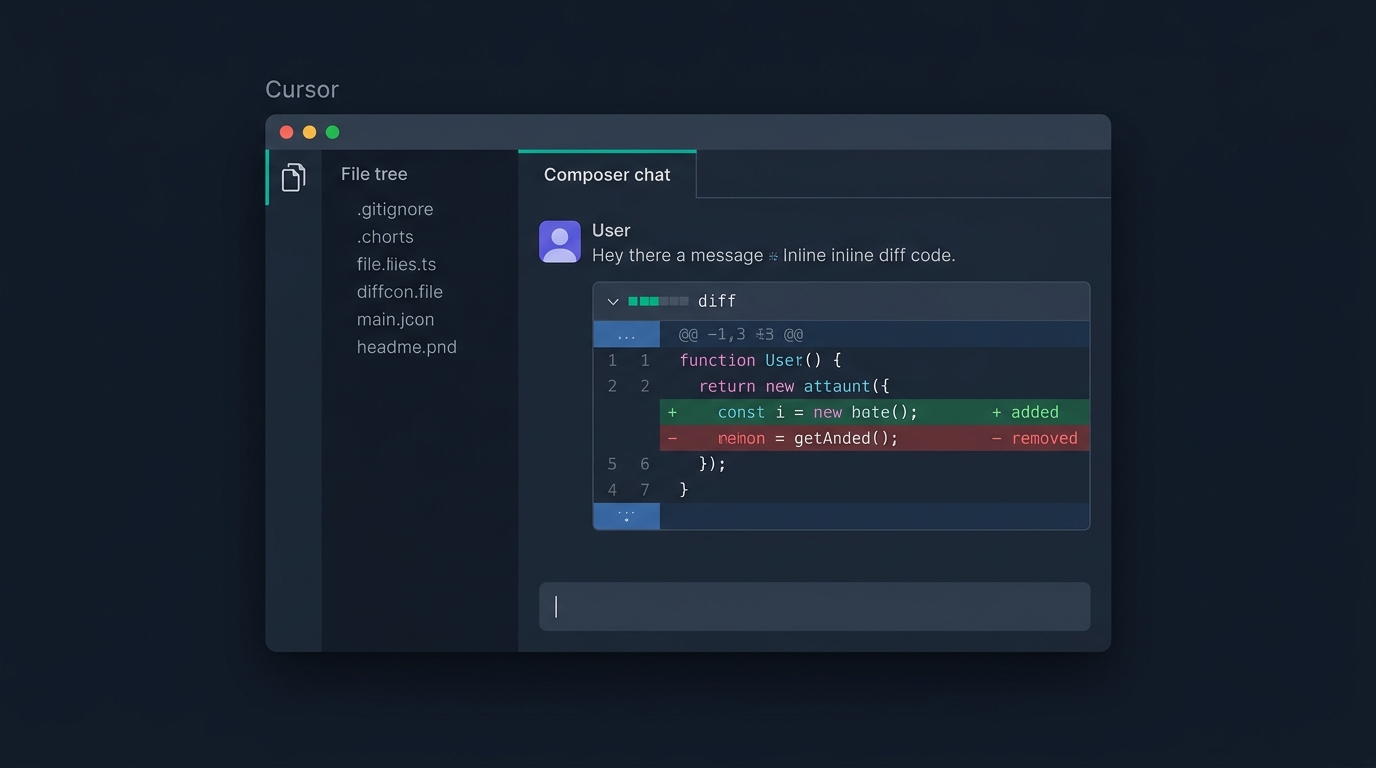Select diffcon.file in the file tree
Image resolution: width=1376 pixels, height=768 pixels.
(x=400, y=292)
